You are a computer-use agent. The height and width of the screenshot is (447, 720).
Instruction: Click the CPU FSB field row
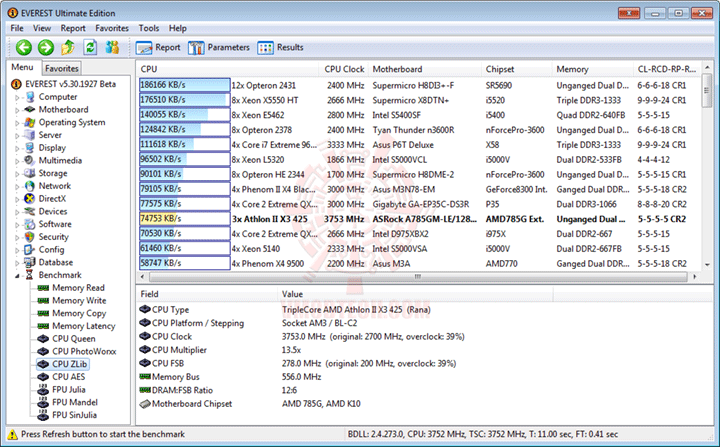(425, 363)
